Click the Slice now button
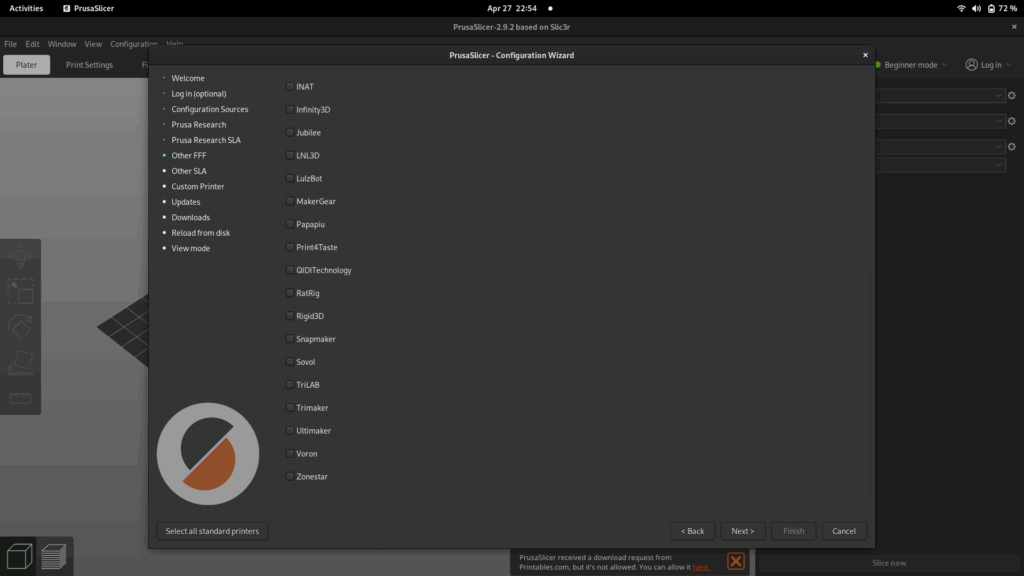The image size is (1024, 576). click(889, 563)
